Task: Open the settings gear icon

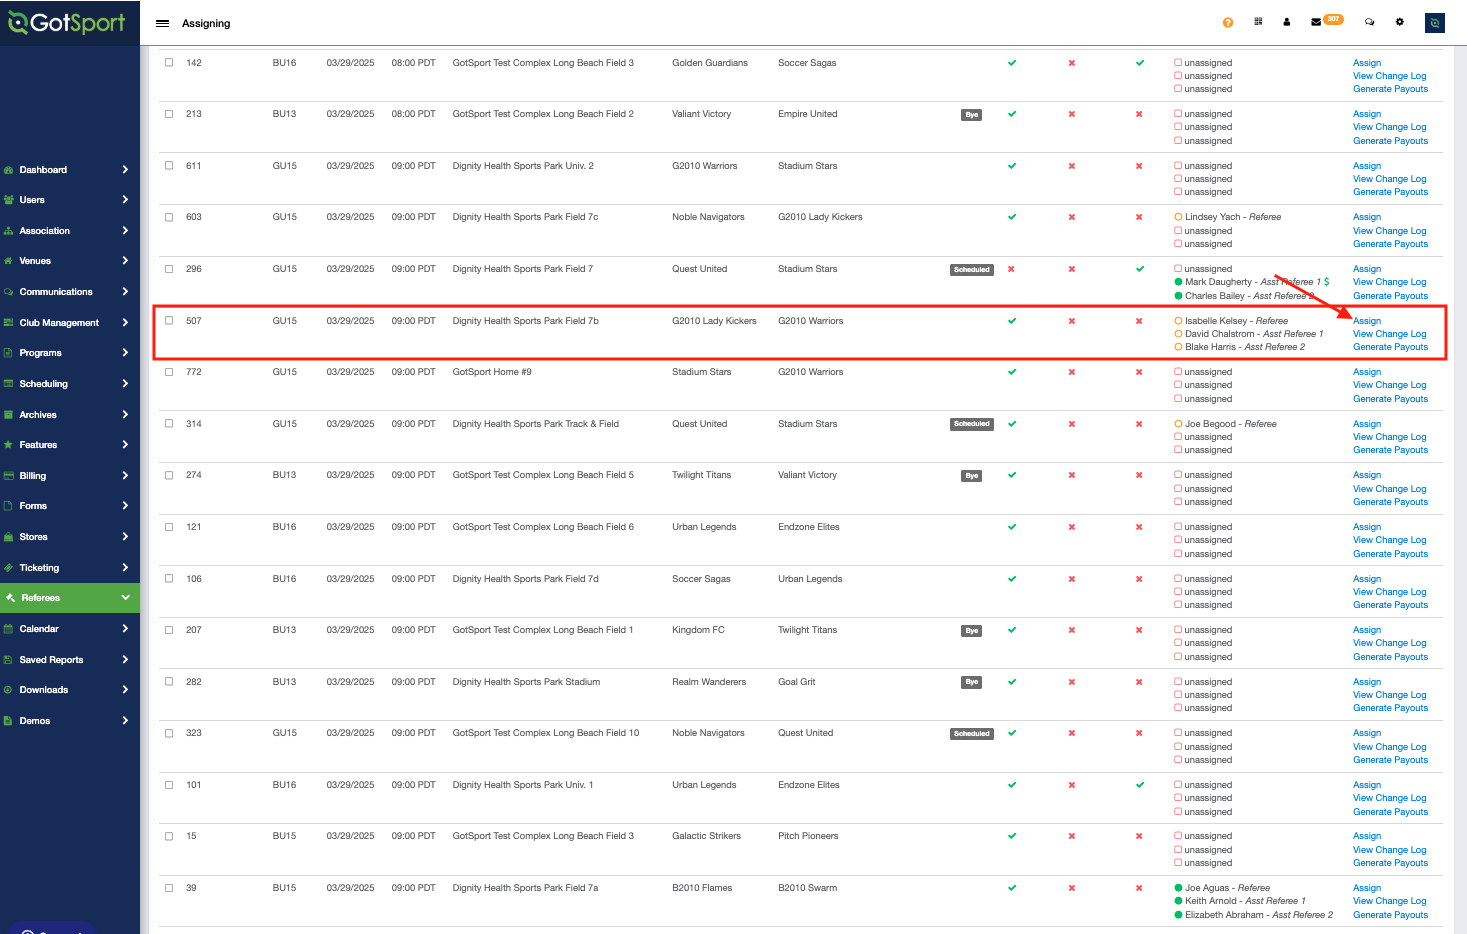Action: coord(1400,22)
